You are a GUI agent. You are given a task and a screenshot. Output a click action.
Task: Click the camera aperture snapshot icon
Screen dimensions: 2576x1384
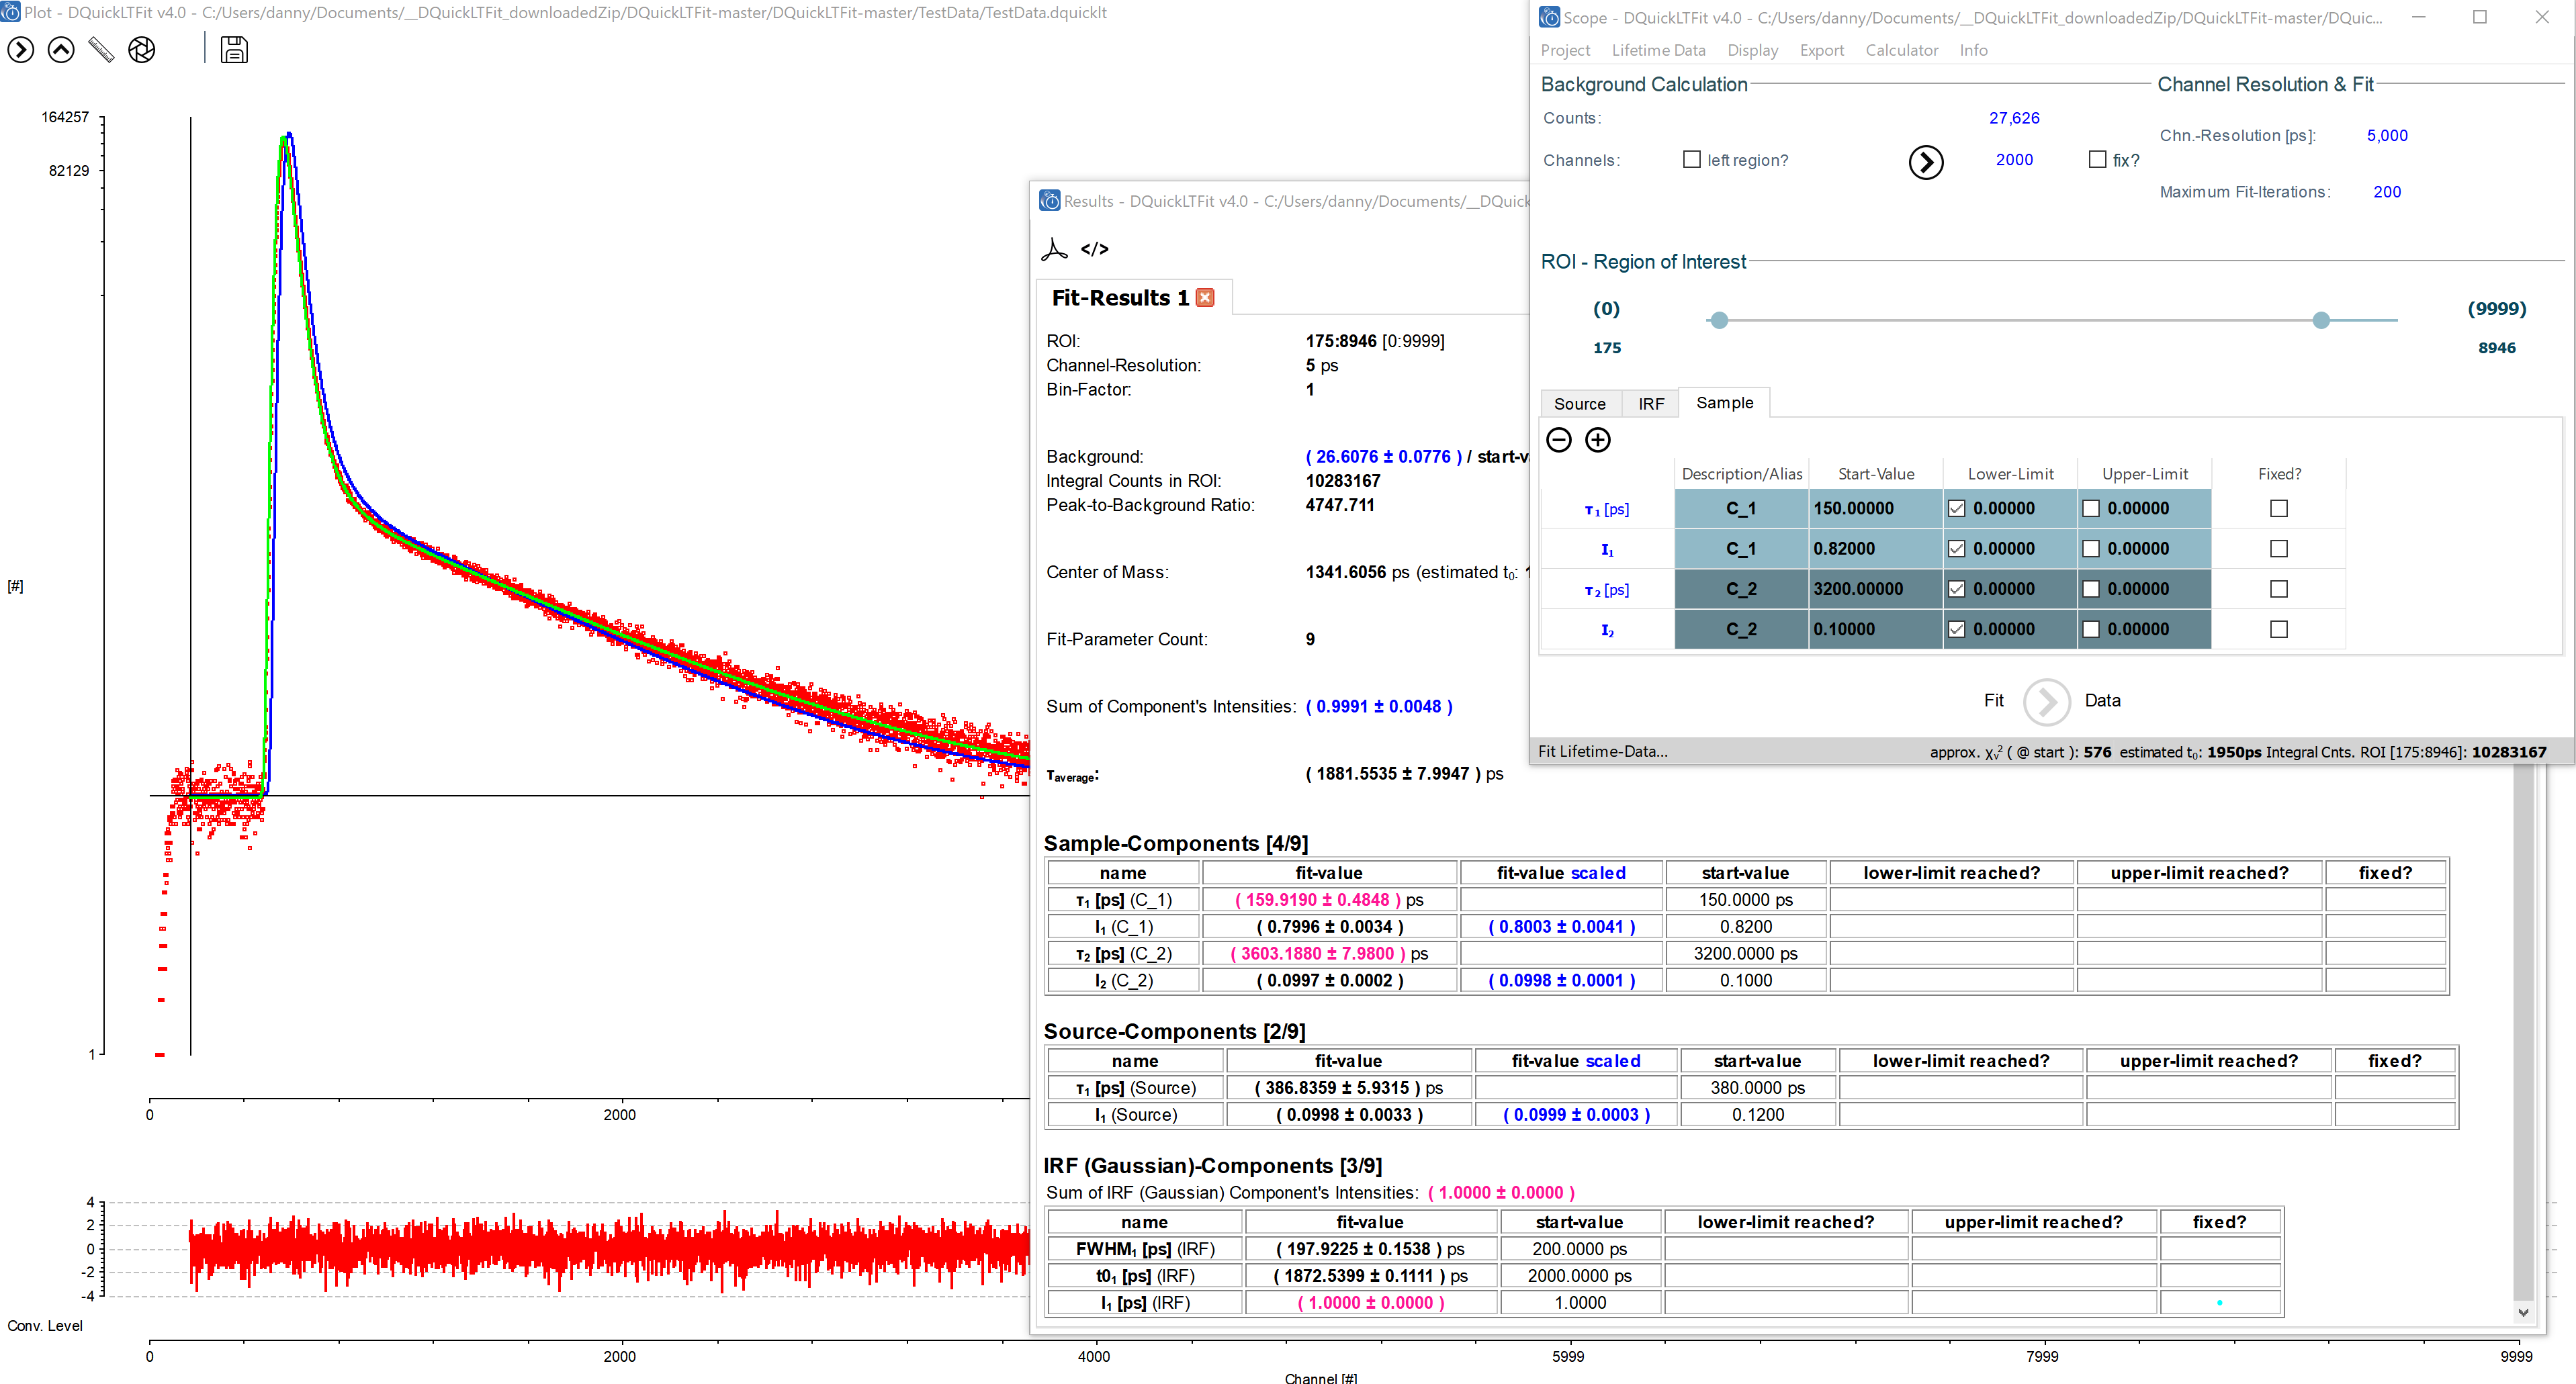click(142, 50)
